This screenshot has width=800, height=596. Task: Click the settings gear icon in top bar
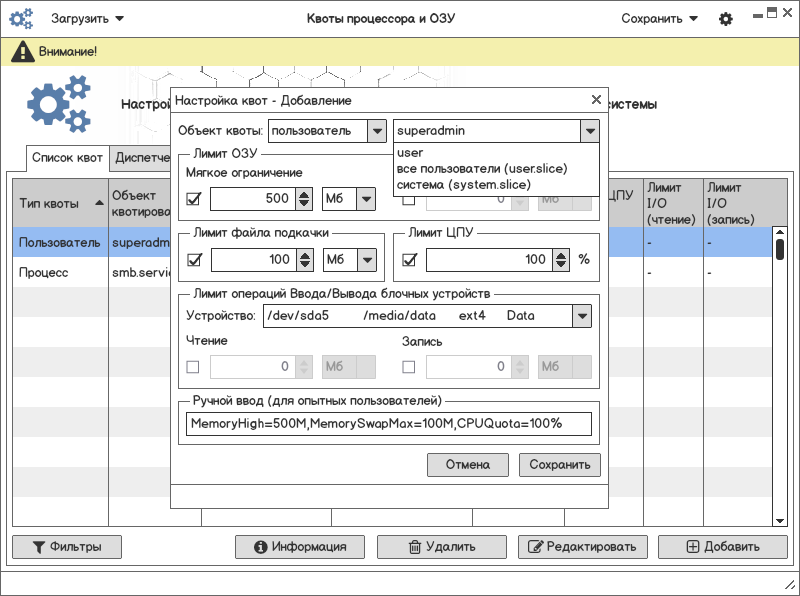coord(726,19)
